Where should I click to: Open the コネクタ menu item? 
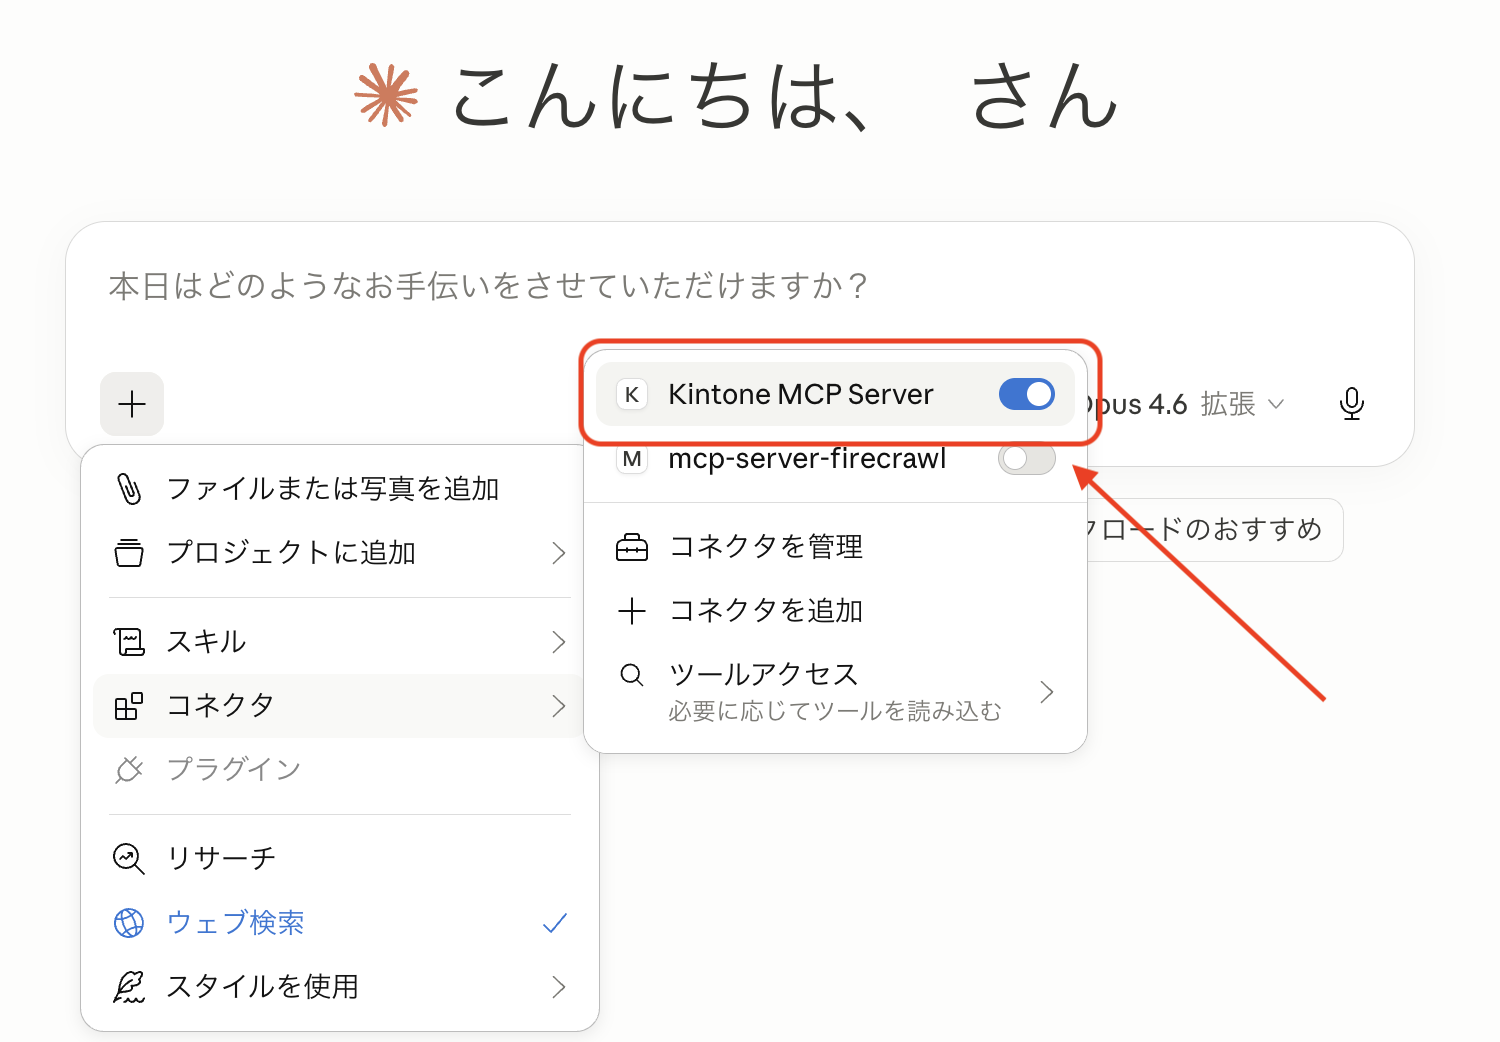(x=339, y=706)
